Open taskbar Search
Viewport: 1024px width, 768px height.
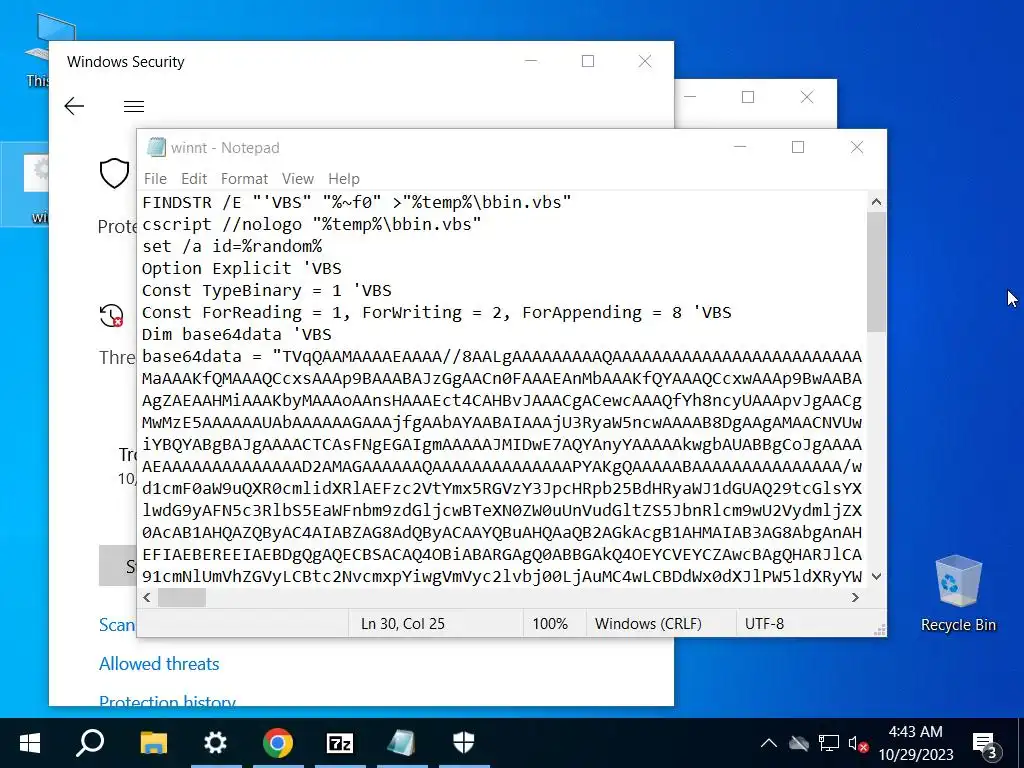pyautogui.click(x=90, y=743)
